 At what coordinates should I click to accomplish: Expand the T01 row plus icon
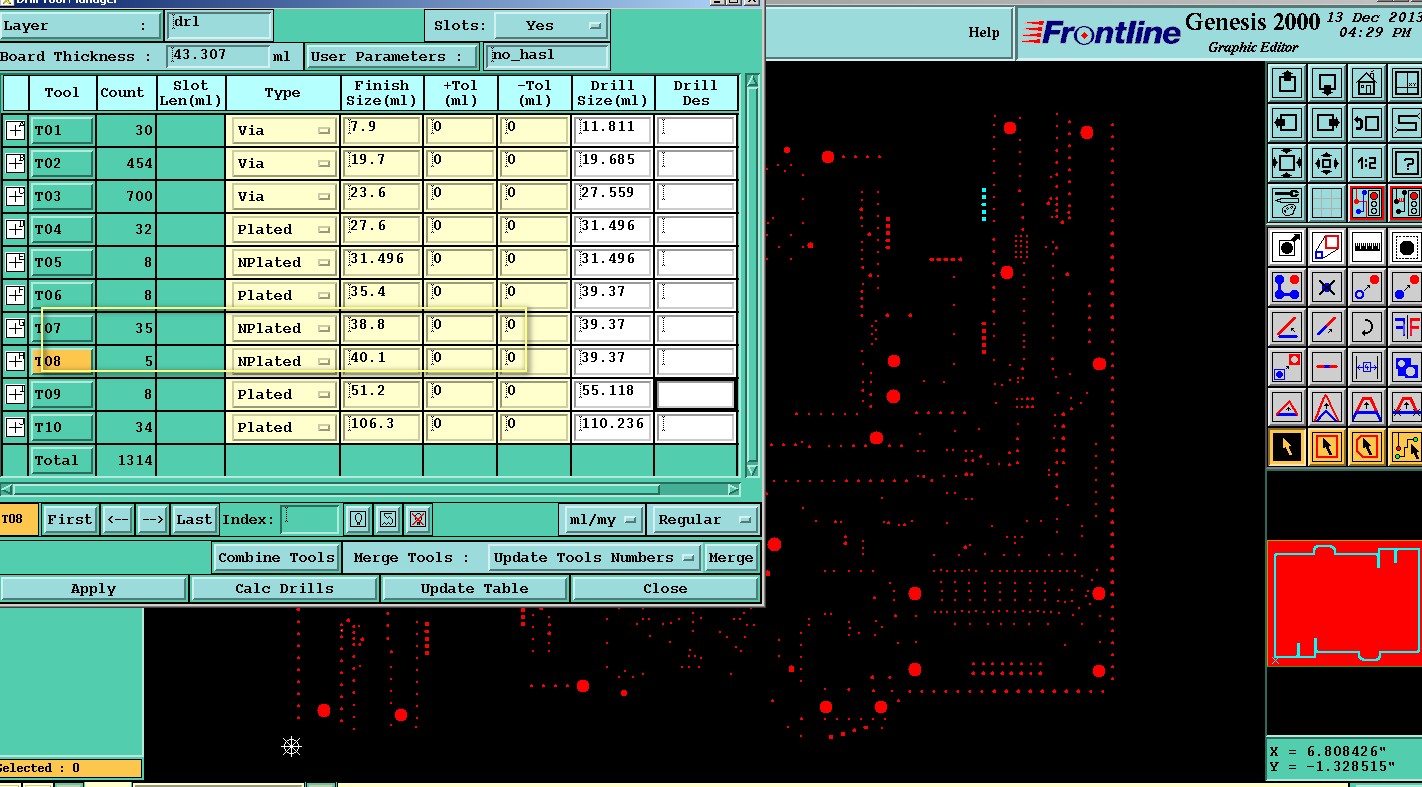point(15,130)
